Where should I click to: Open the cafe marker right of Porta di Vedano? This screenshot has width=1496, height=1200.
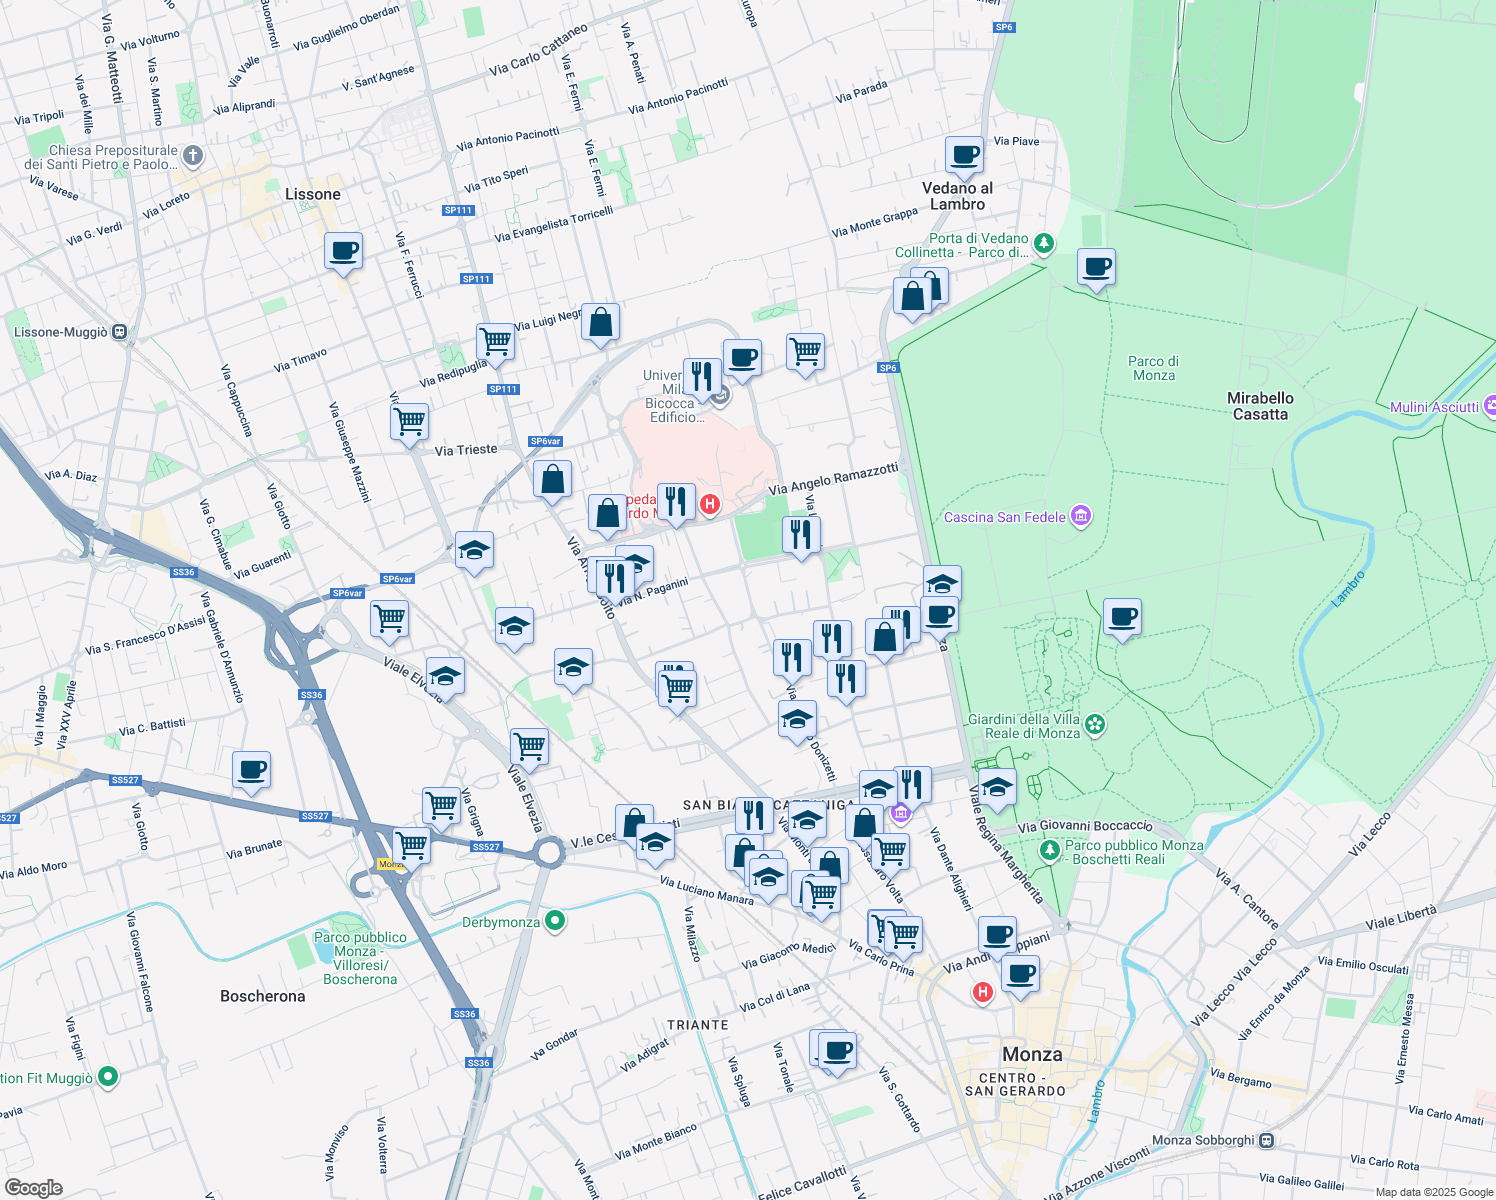tap(1096, 268)
